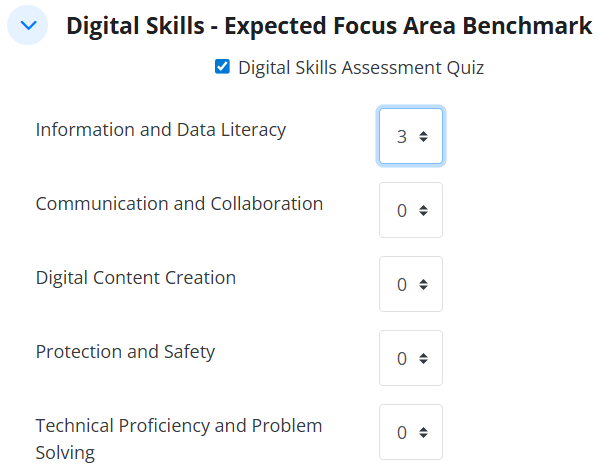Image resolution: width=613 pixels, height=475 pixels.
Task: Click the Expected Focus Area Benchmark heading
Action: tap(329, 26)
